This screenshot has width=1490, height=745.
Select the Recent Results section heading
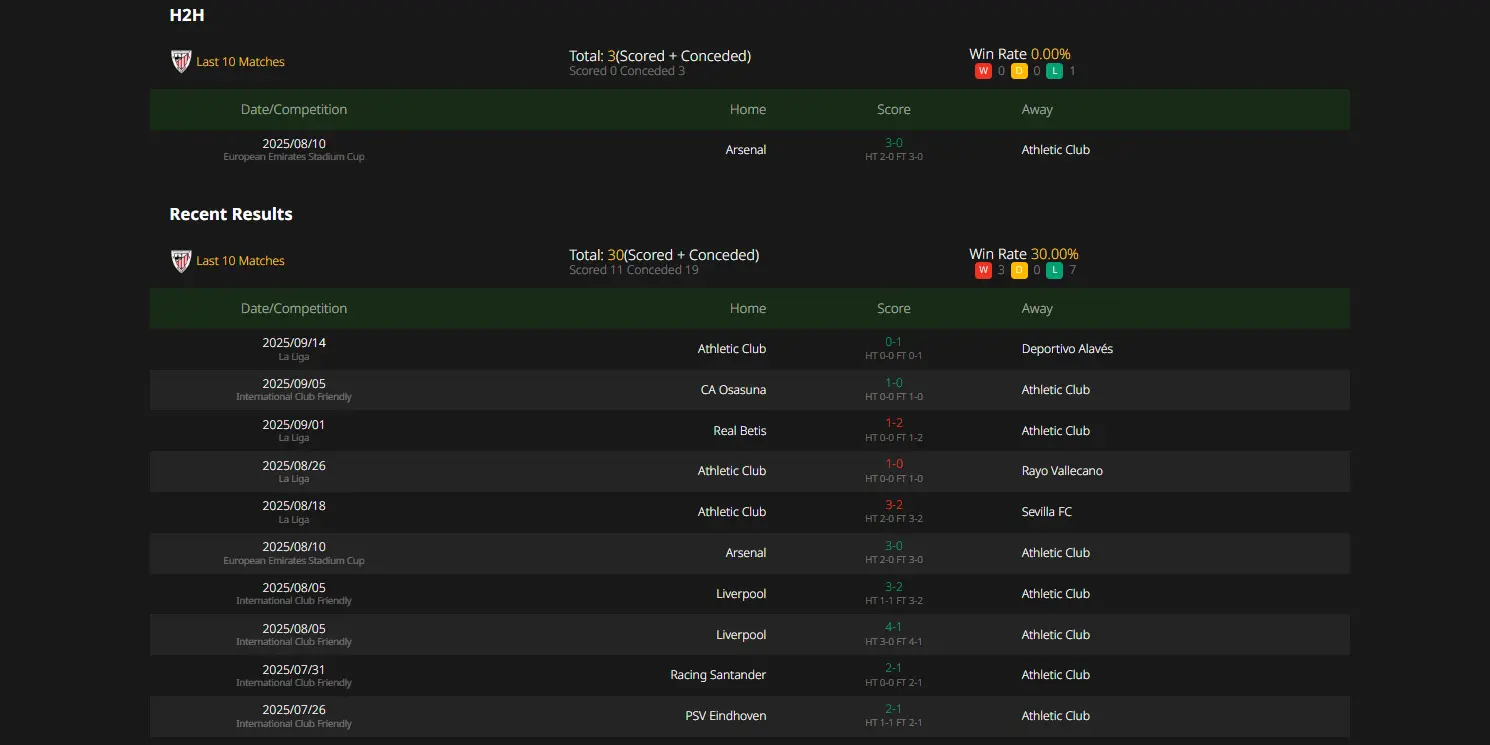pyautogui.click(x=231, y=214)
